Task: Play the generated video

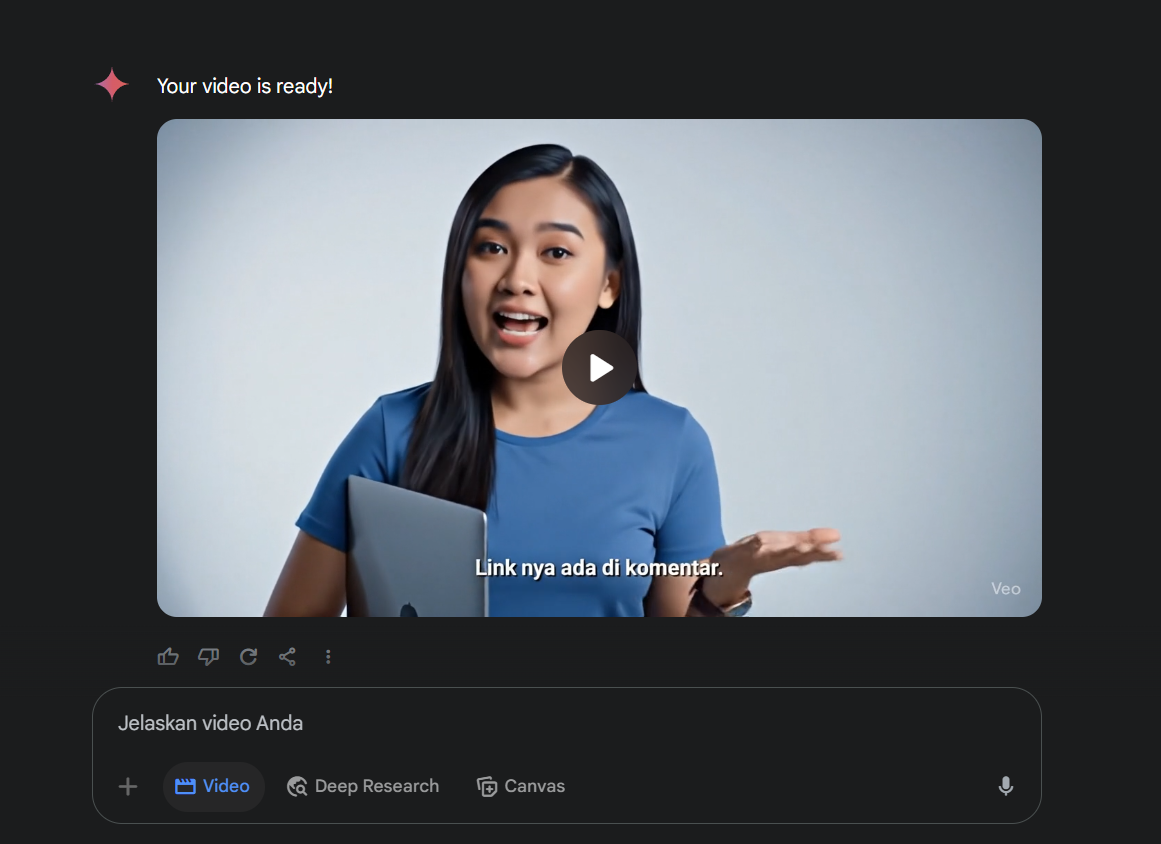Action: (x=599, y=367)
